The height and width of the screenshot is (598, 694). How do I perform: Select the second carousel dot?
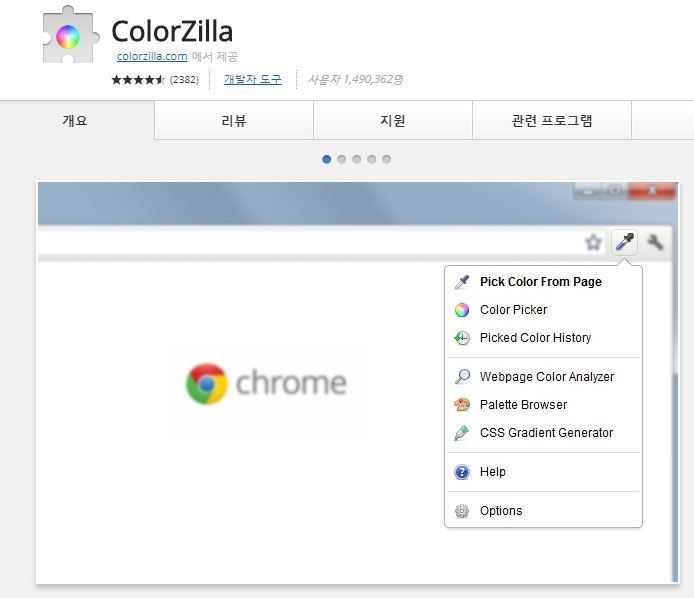point(342,159)
